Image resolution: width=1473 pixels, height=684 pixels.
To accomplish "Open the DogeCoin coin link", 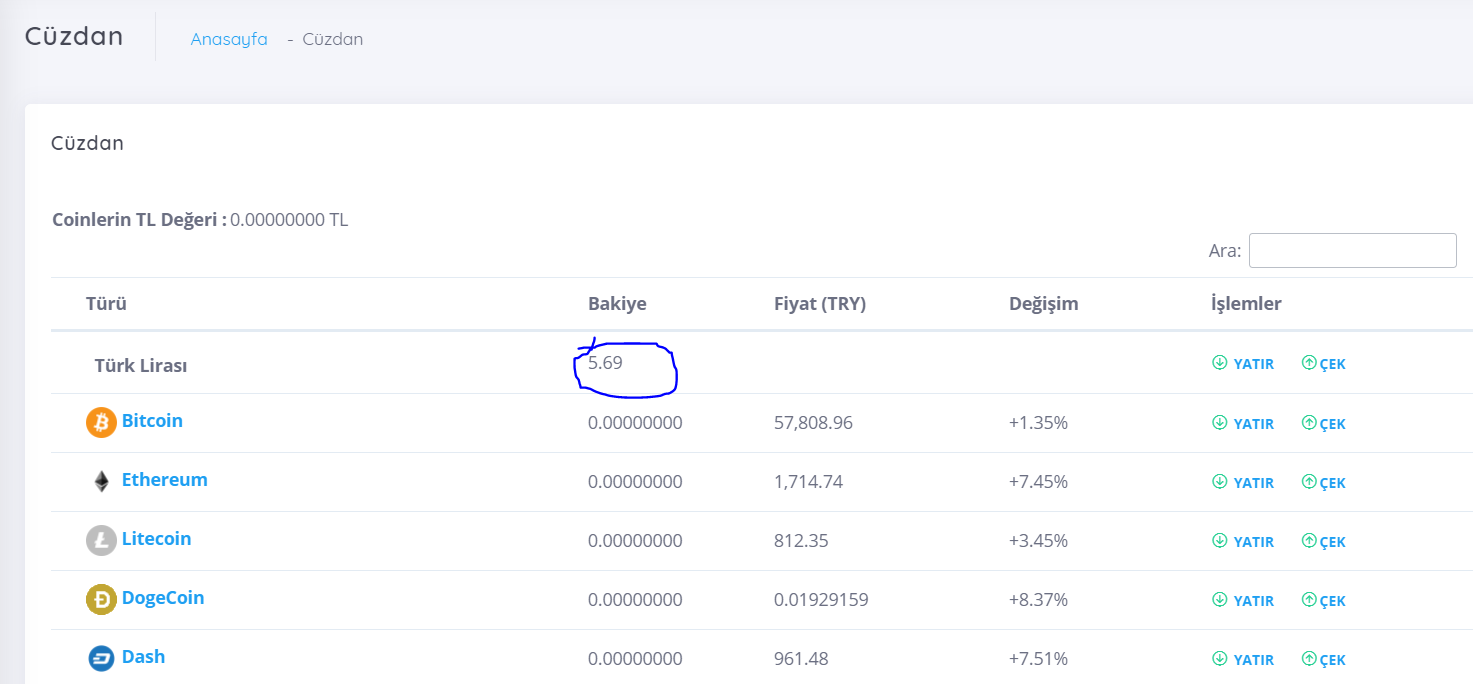I will (163, 598).
